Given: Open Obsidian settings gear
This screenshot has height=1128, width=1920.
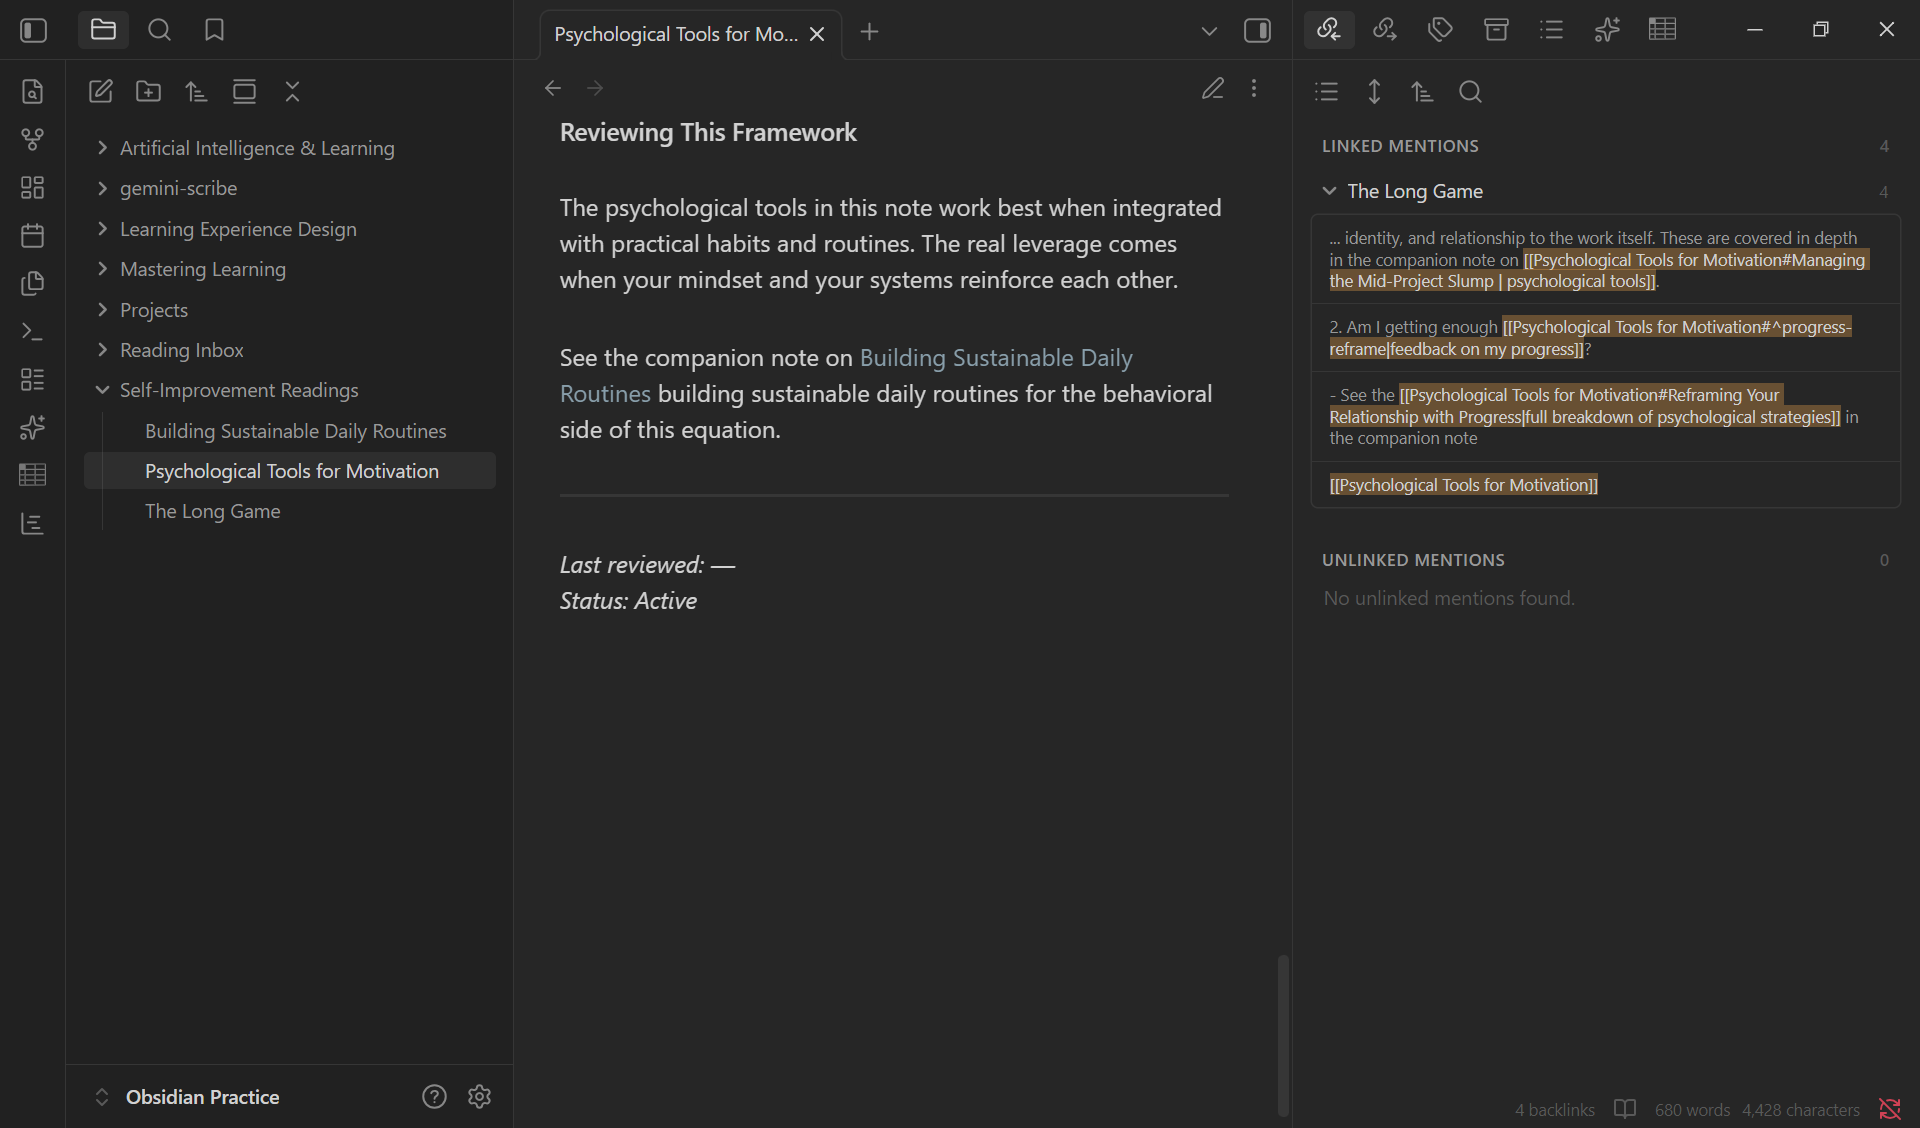Looking at the screenshot, I should coord(479,1097).
